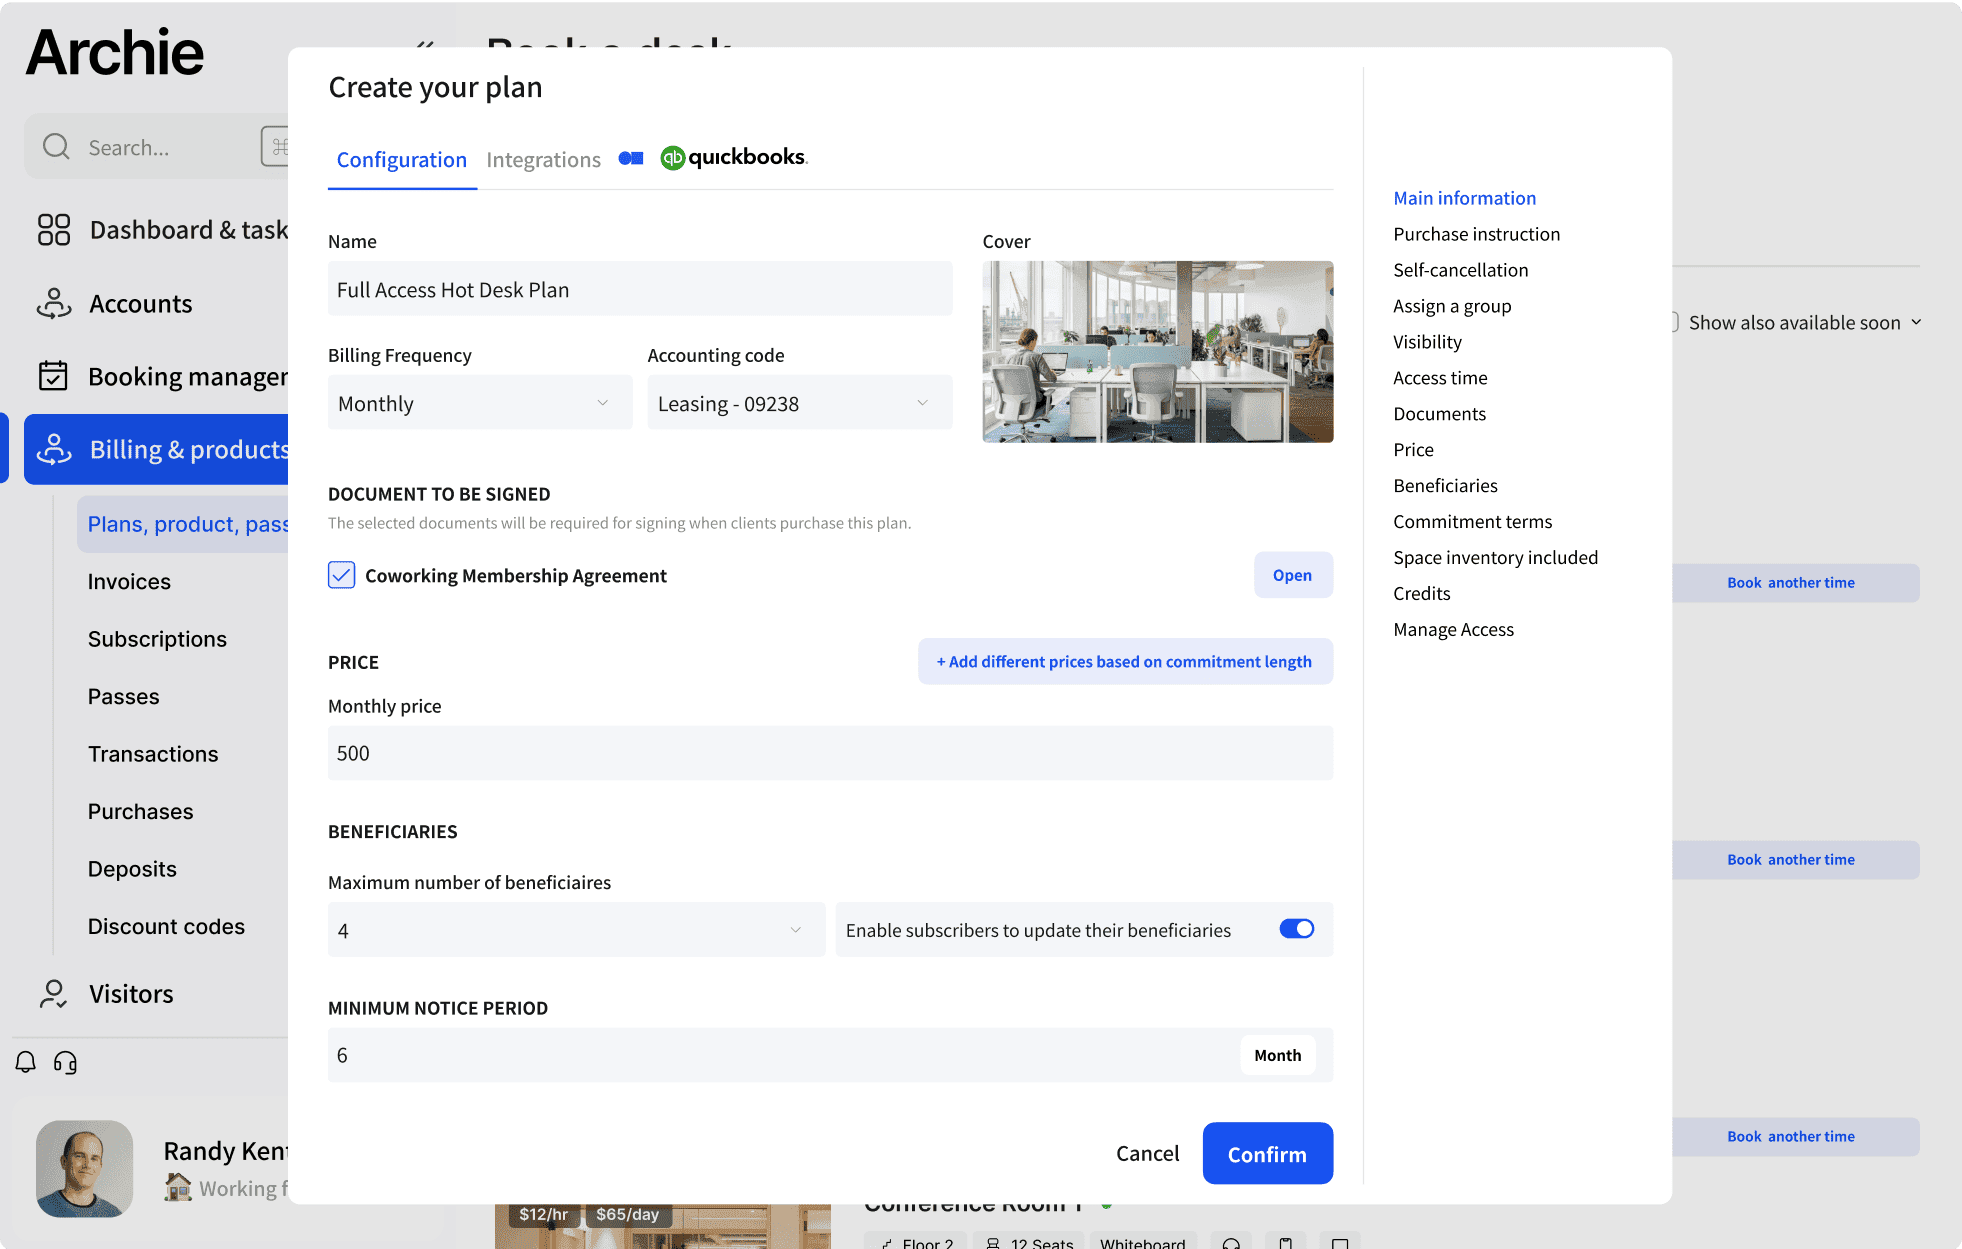Click the Billing & products sidebar icon
The height and width of the screenshot is (1249, 1962).
(x=53, y=449)
